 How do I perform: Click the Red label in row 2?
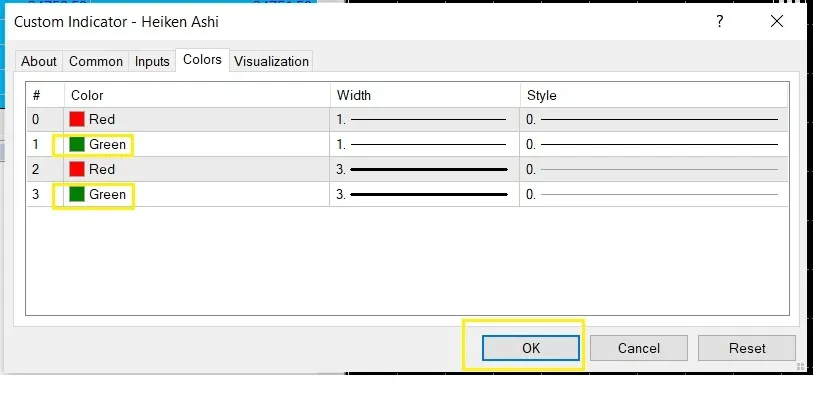pyautogui.click(x=102, y=169)
